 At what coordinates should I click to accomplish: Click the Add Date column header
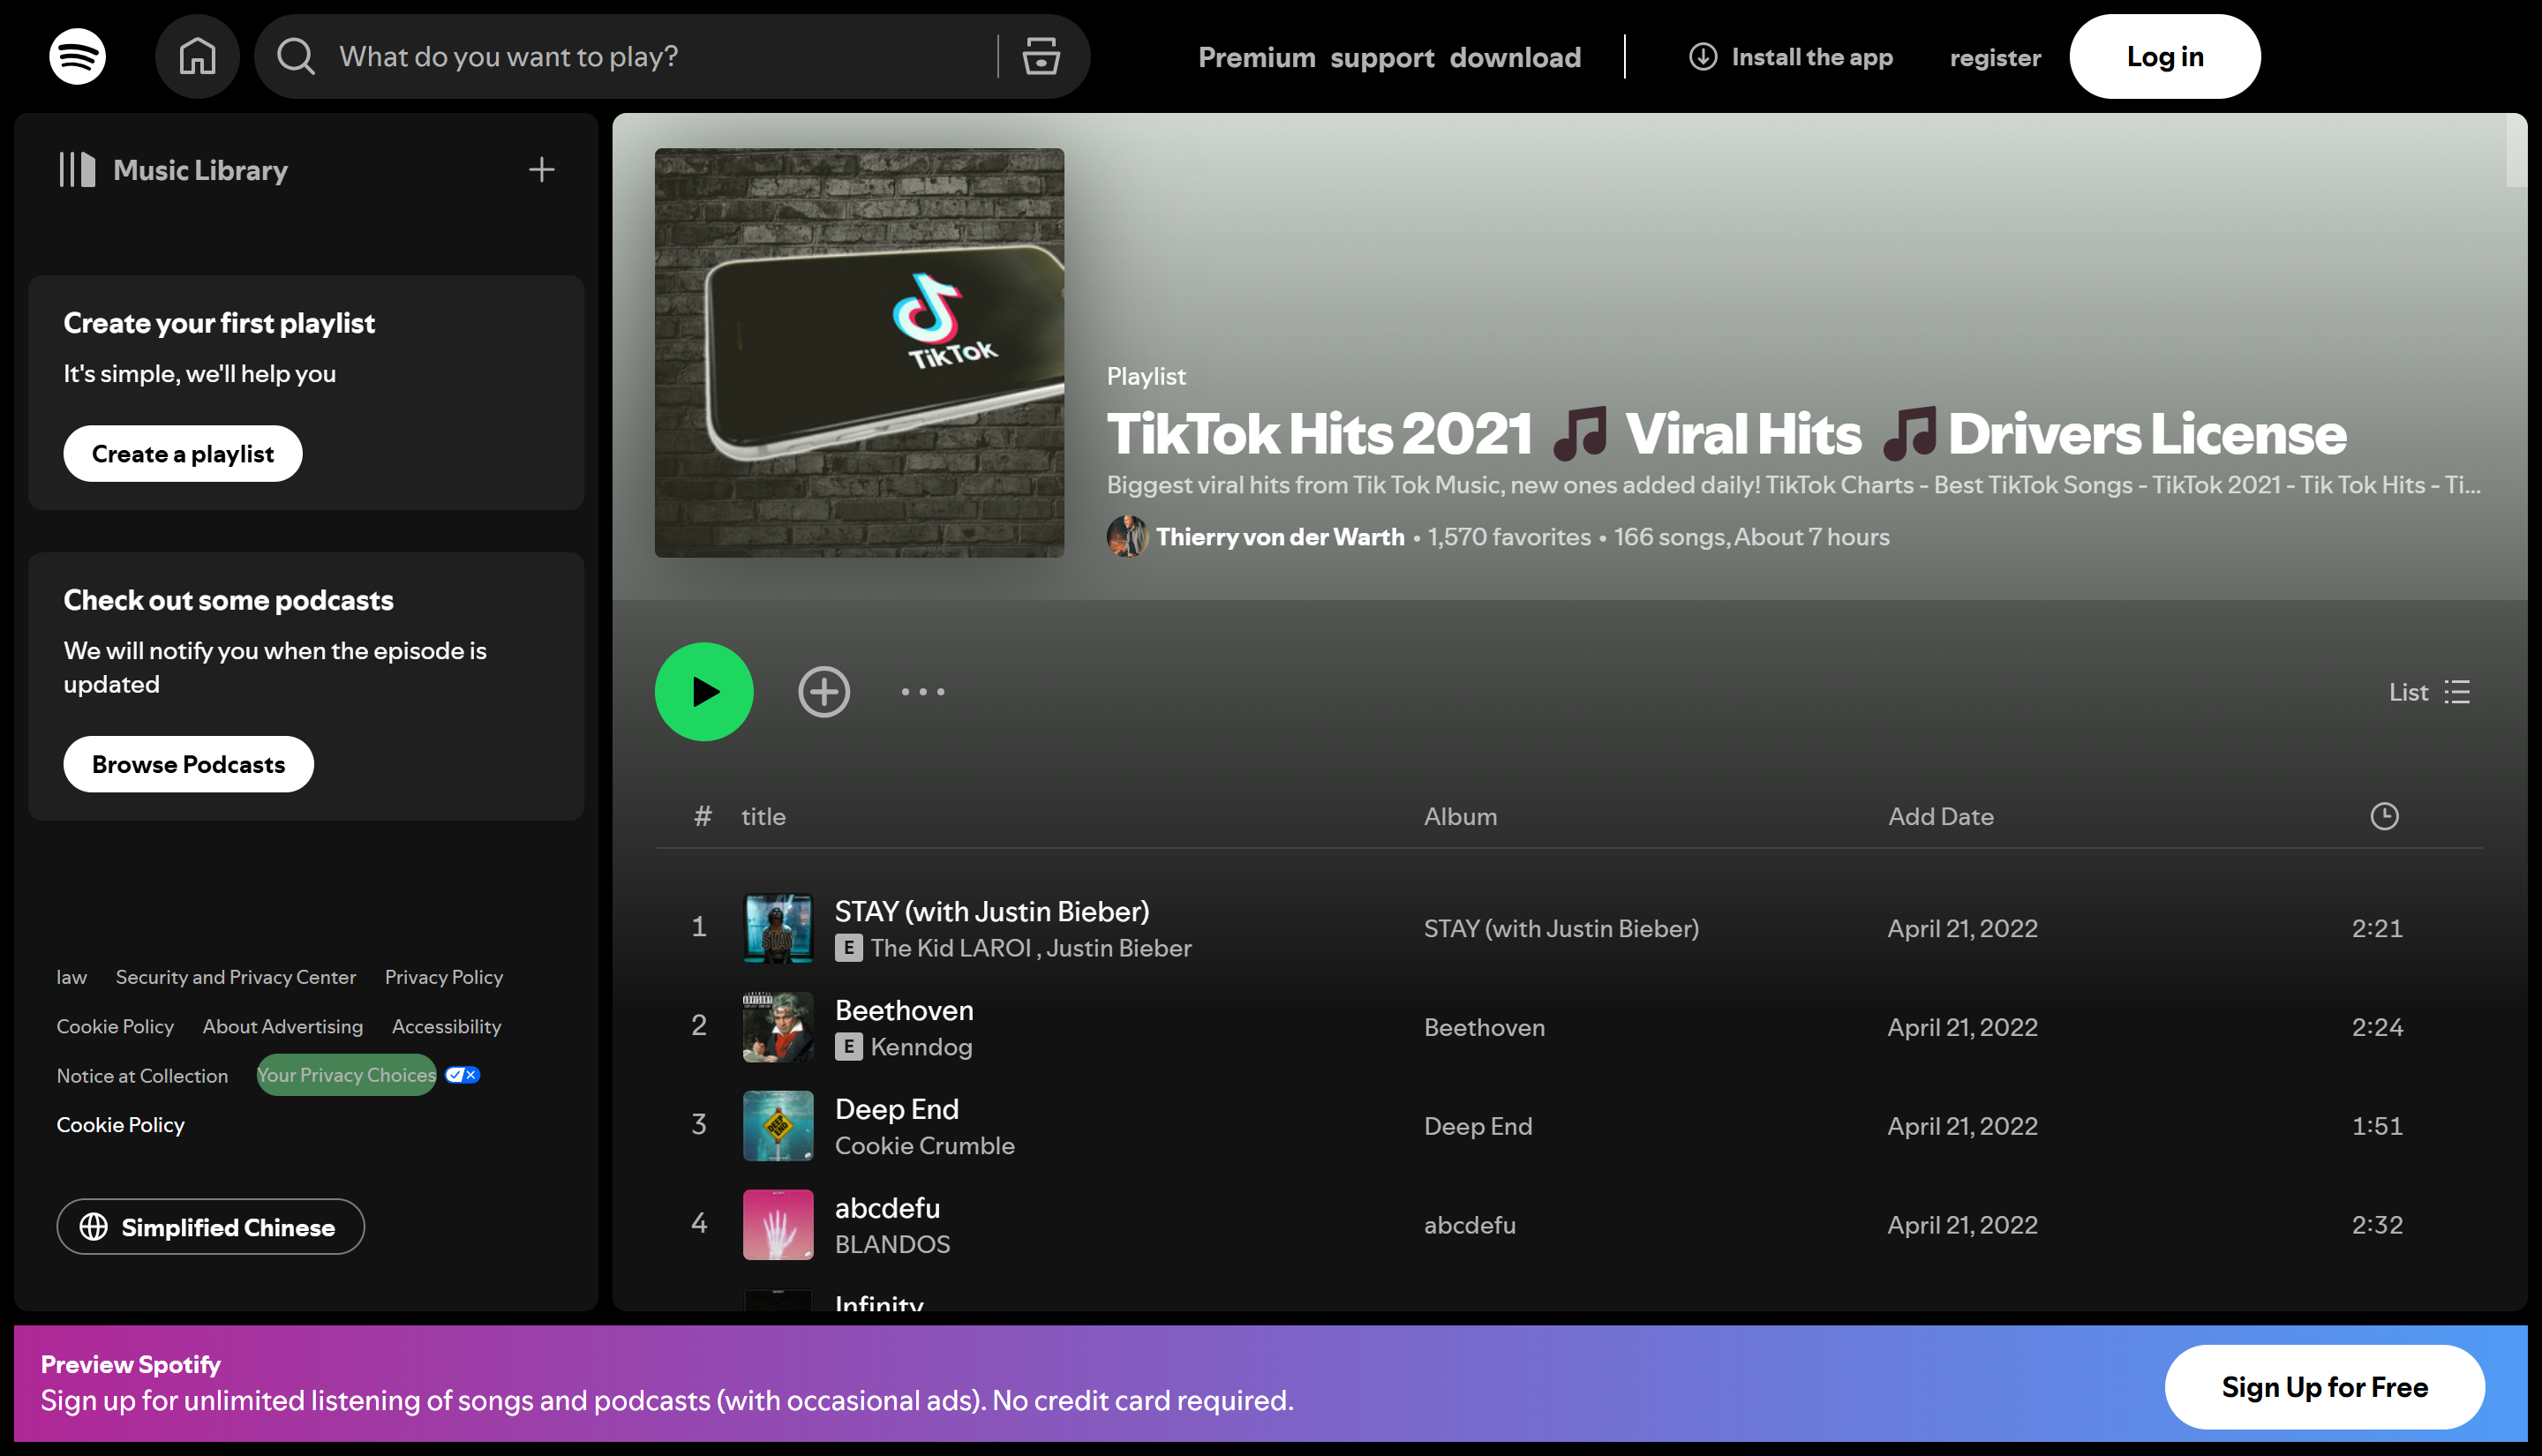click(x=1941, y=817)
